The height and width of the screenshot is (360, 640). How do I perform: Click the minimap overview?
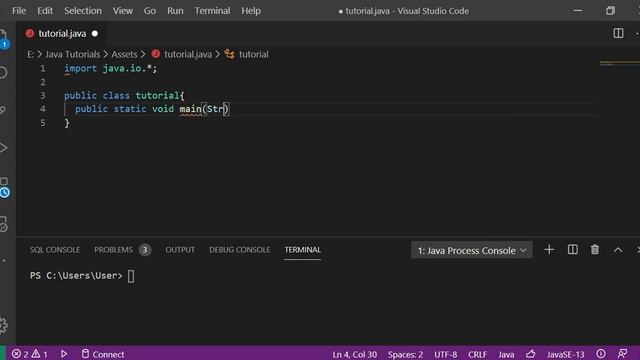[620, 63]
